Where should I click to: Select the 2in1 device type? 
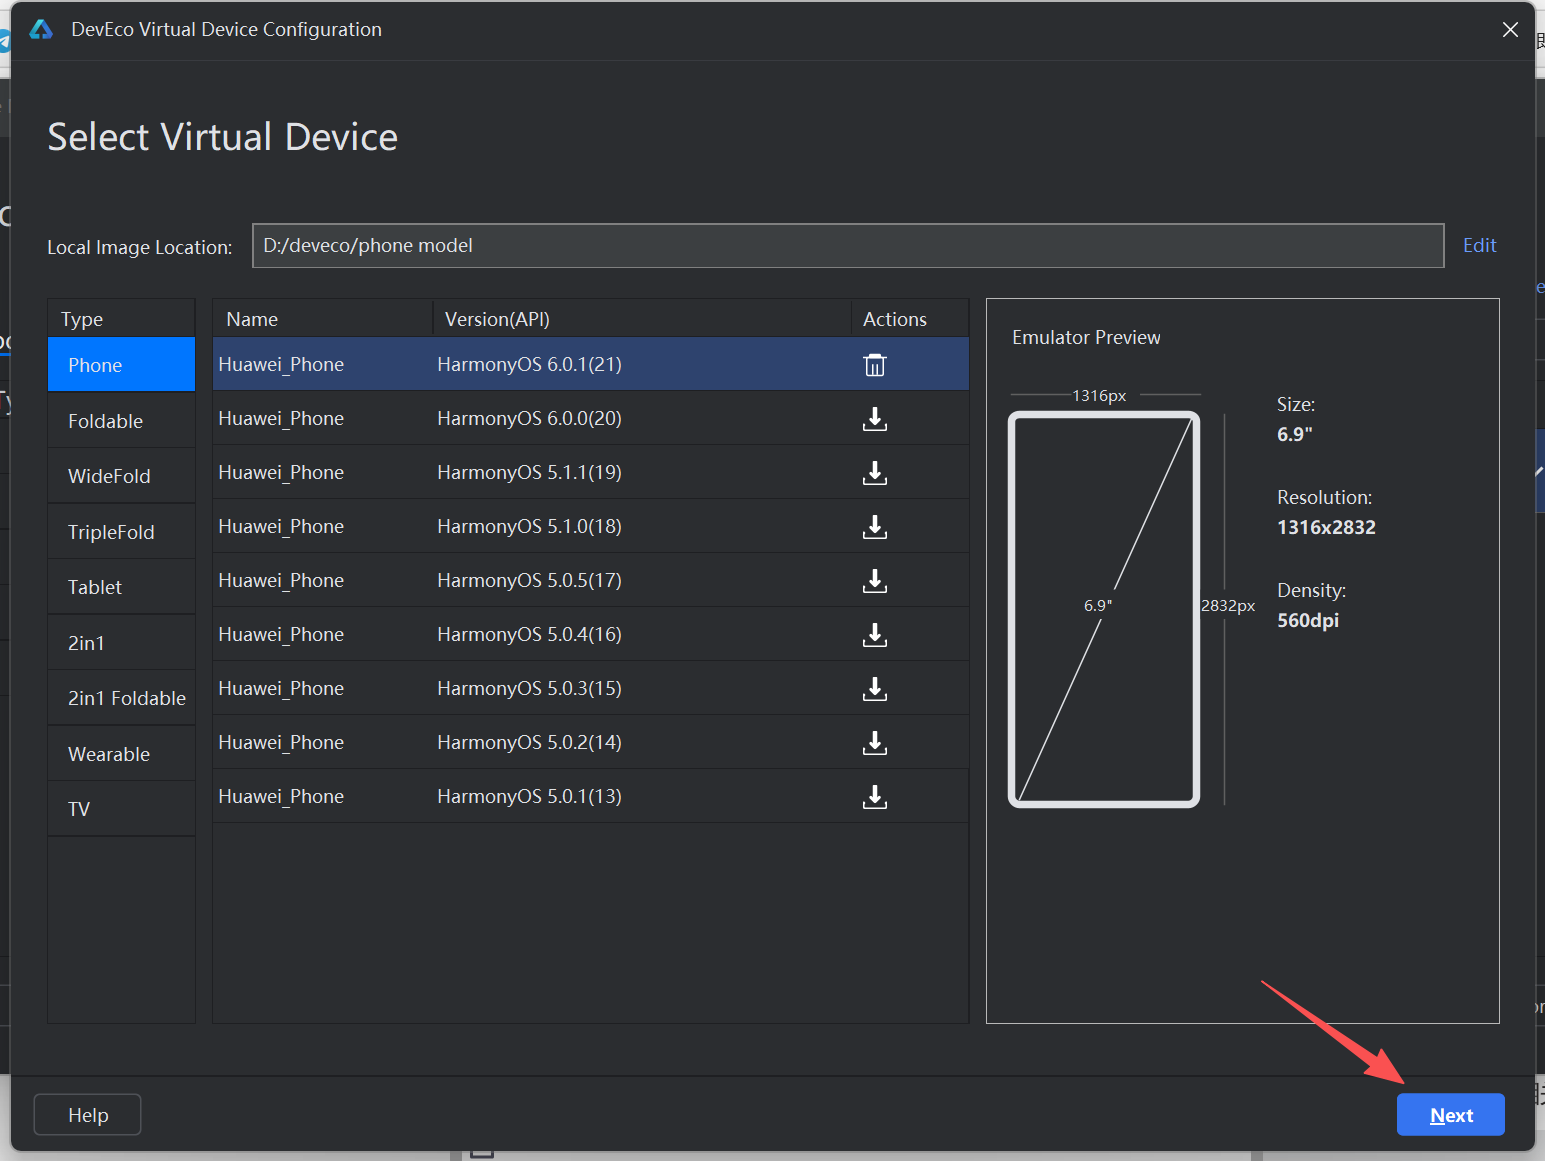point(121,643)
